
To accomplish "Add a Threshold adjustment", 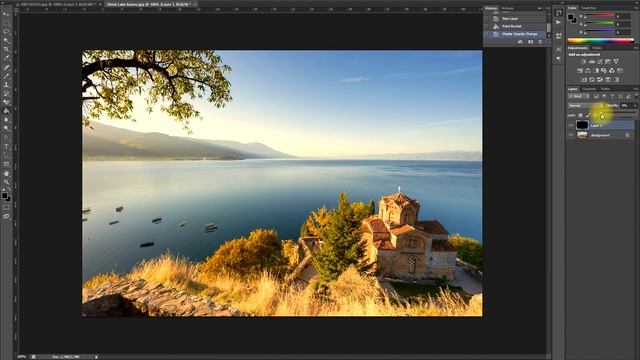I will [x=600, y=80].
